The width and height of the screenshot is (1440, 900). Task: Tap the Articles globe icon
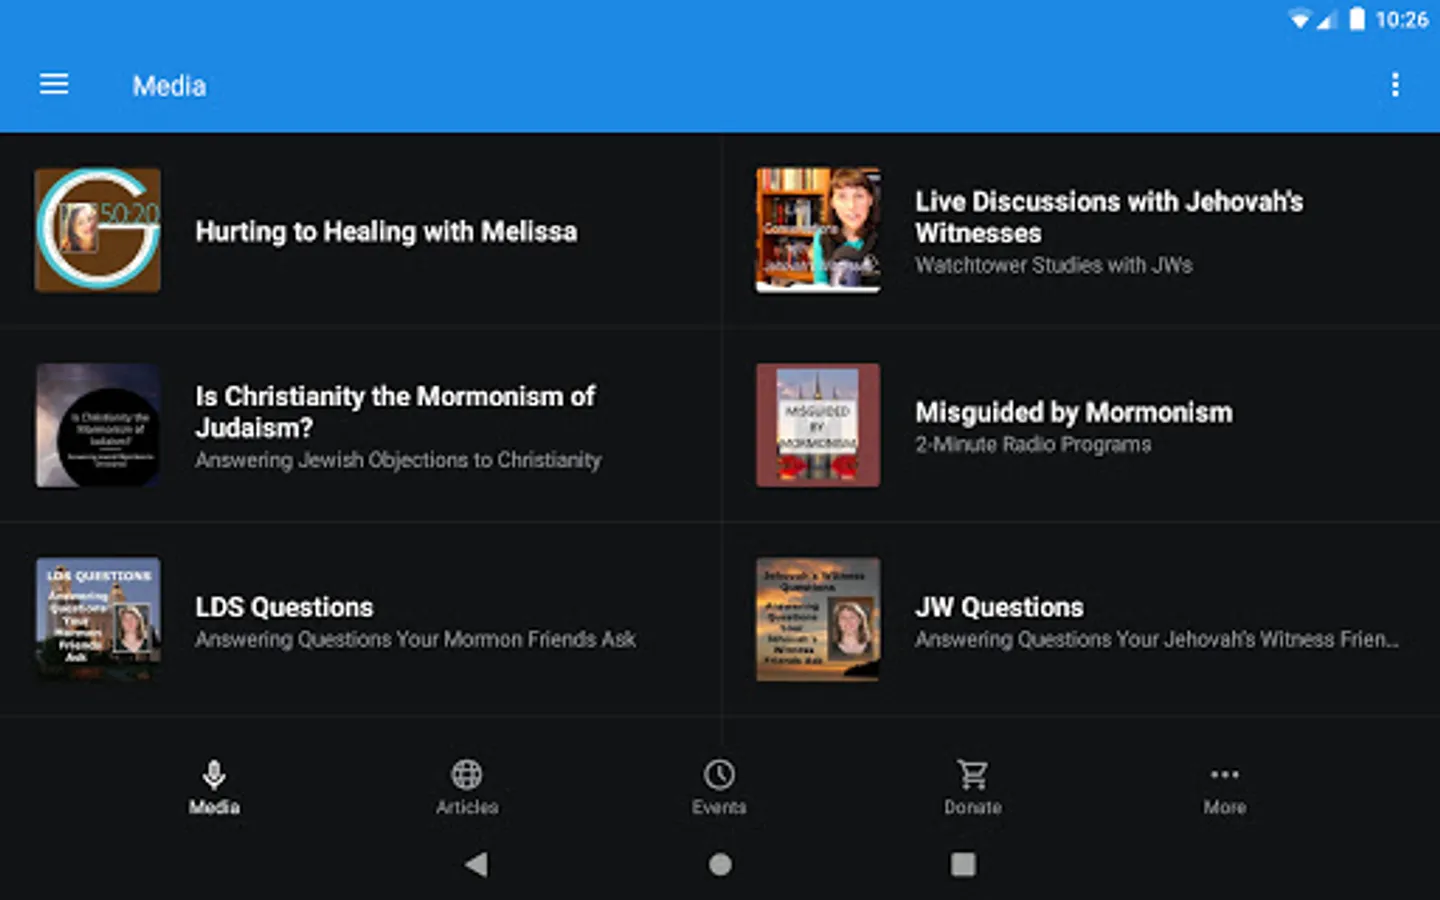coord(467,774)
